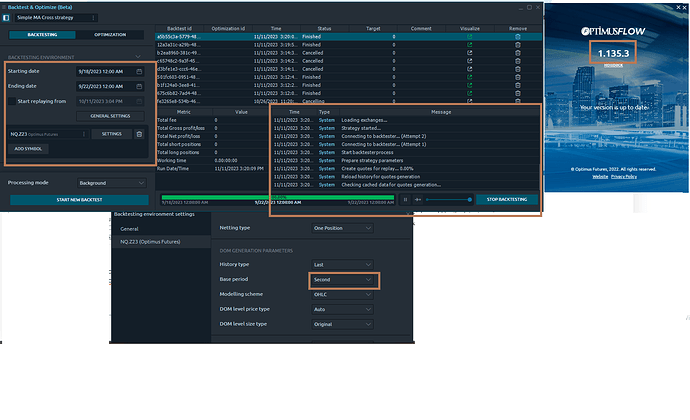Sort the table by the Status column header
The width and height of the screenshot is (690, 420).
pyautogui.click(x=324, y=29)
